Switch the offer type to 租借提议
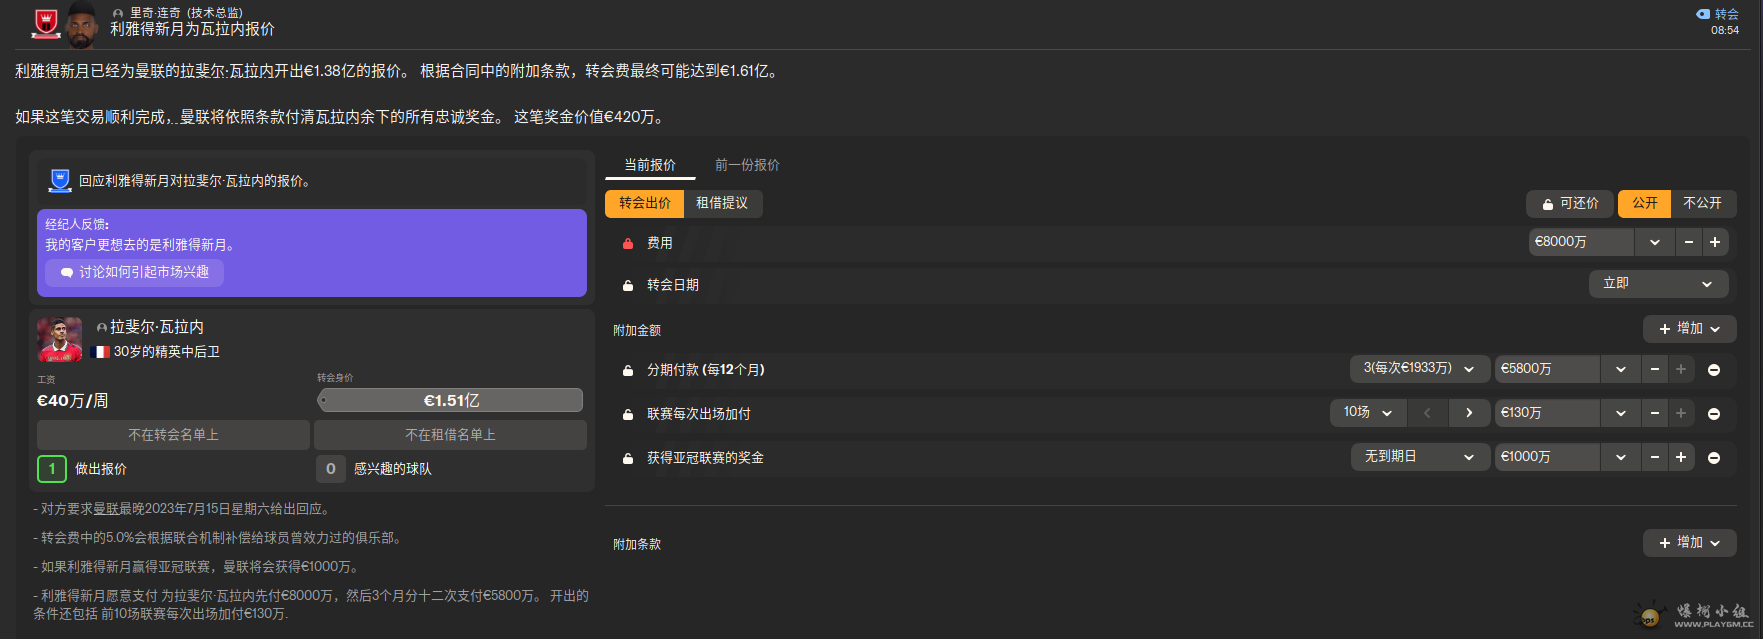The image size is (1763, 639). (x=722, y=203)
